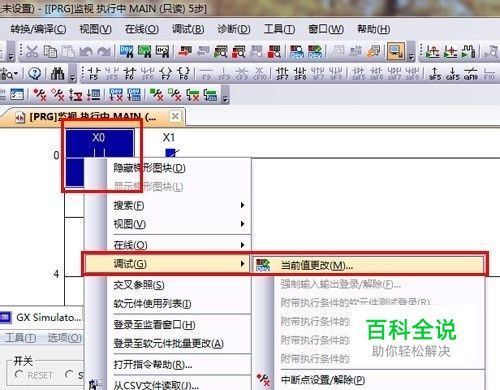This screenshot has width=500, height=390.
Task: Click the Redo arrow icon
Action: click(x=104, y=52)
